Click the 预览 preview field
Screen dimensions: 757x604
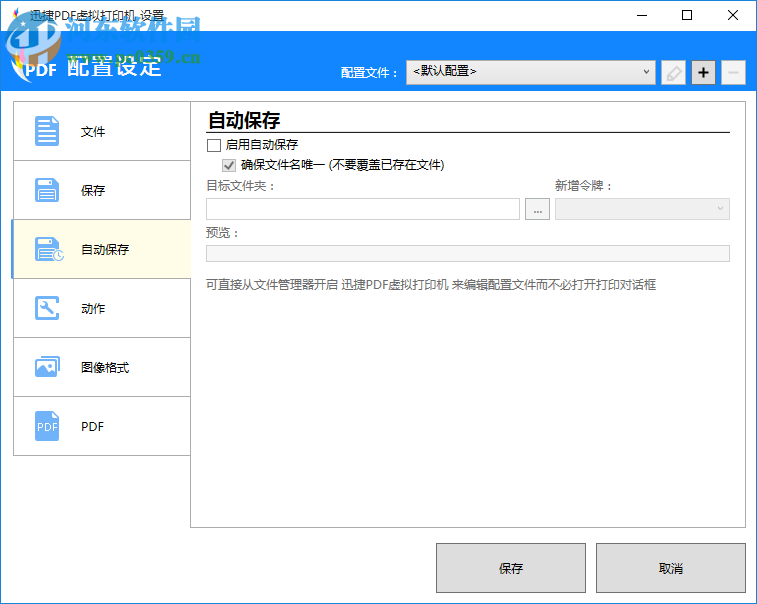point(467,253)
